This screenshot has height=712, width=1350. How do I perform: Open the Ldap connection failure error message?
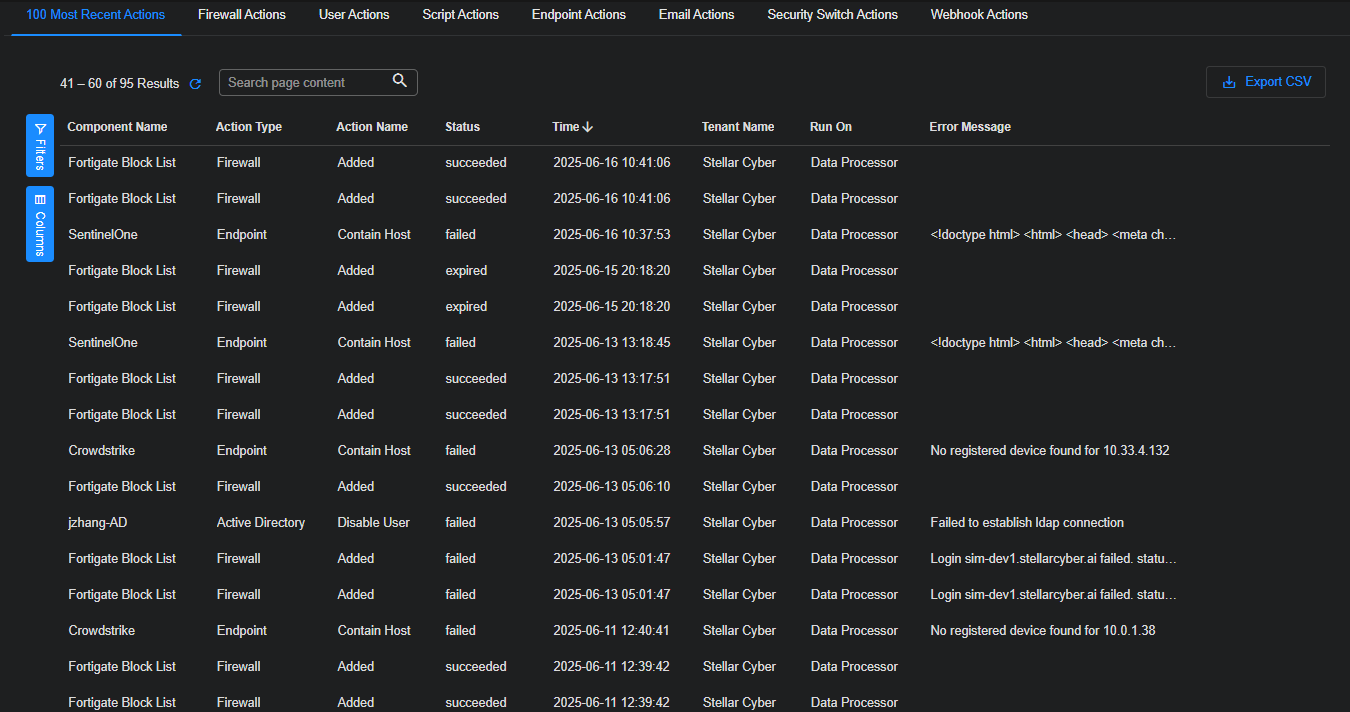point(1027,522)
